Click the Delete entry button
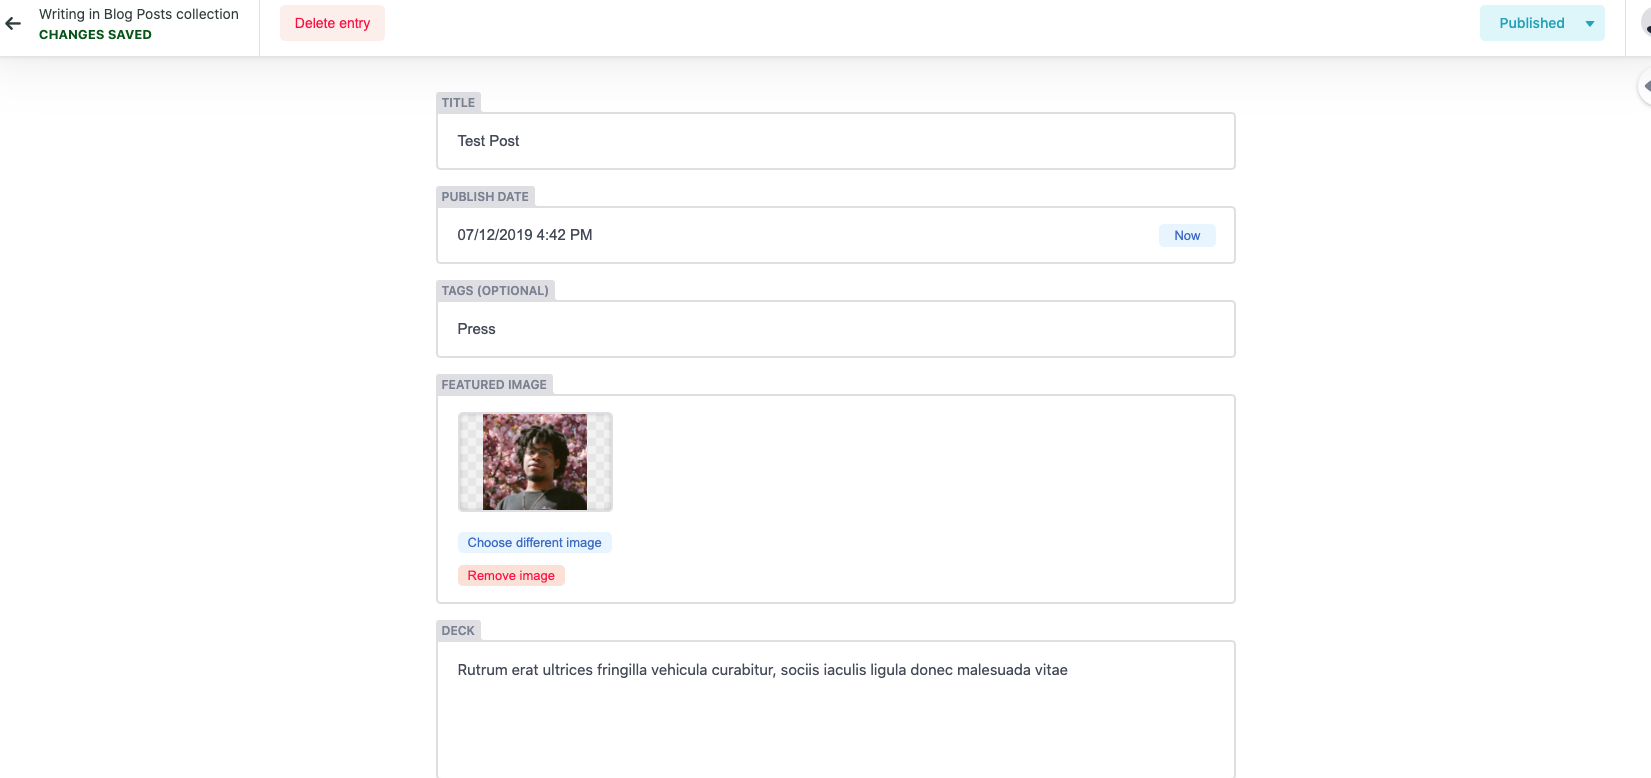 tap(332, 23)
